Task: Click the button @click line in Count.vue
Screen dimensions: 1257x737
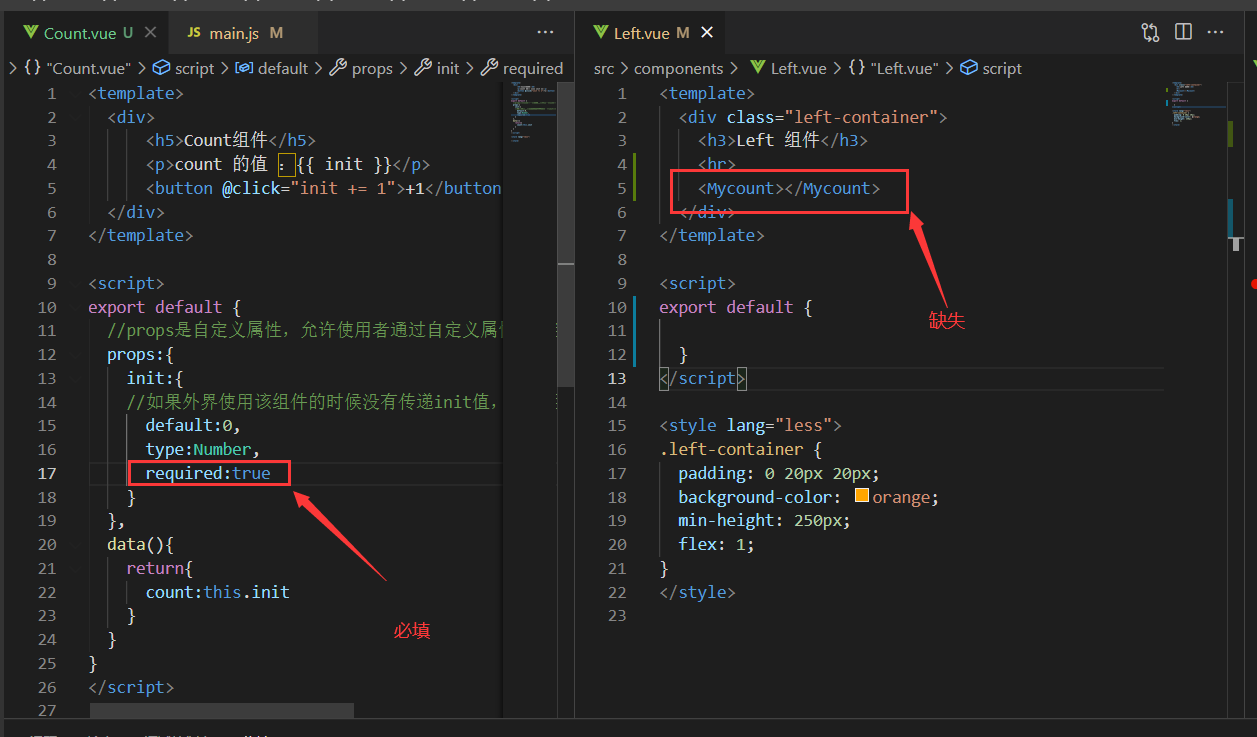Action: point(323,188)
